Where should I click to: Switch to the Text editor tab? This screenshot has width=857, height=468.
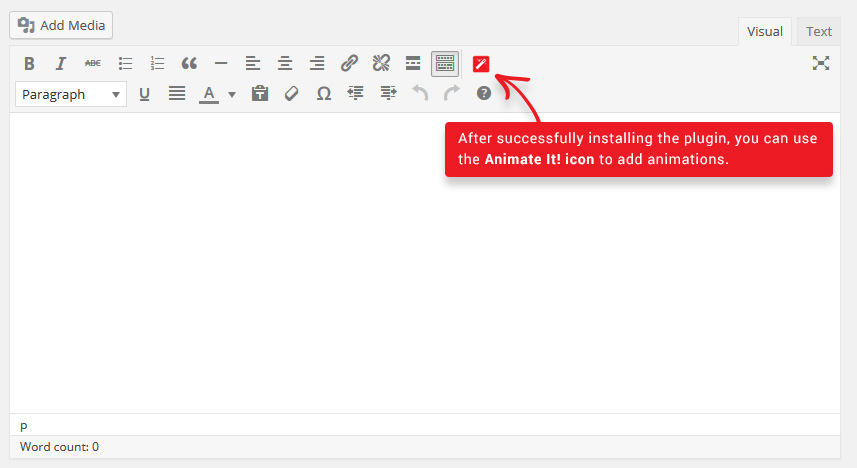[x=819, y=31]
